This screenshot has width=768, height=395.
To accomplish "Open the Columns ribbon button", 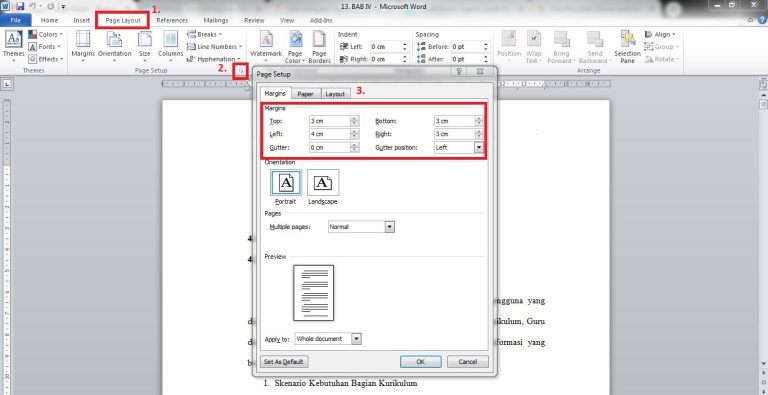I will [170, 45].
